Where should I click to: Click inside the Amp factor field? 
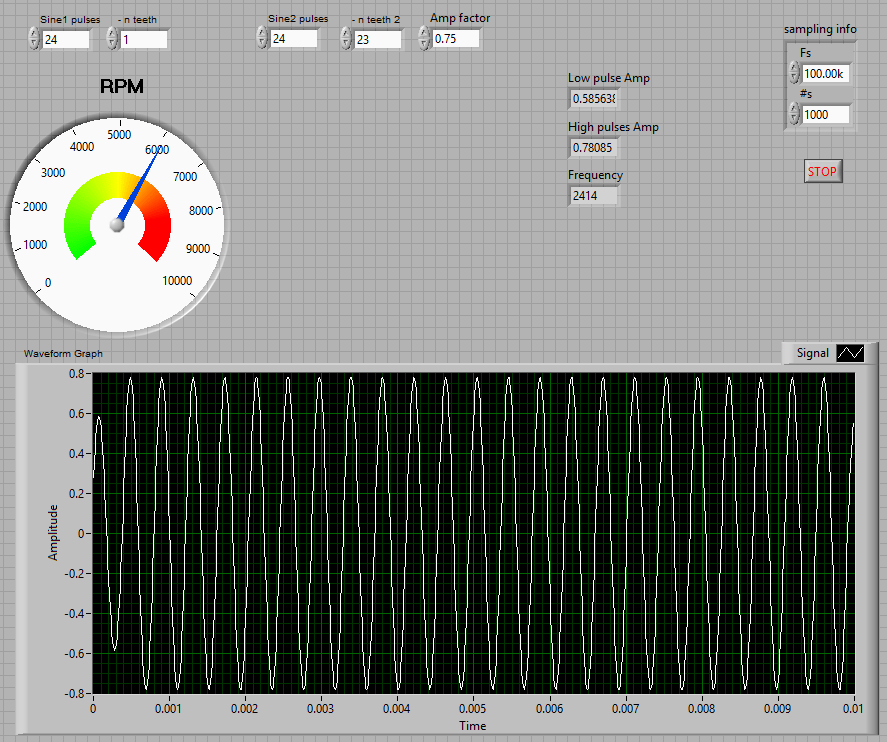[455, 38]
